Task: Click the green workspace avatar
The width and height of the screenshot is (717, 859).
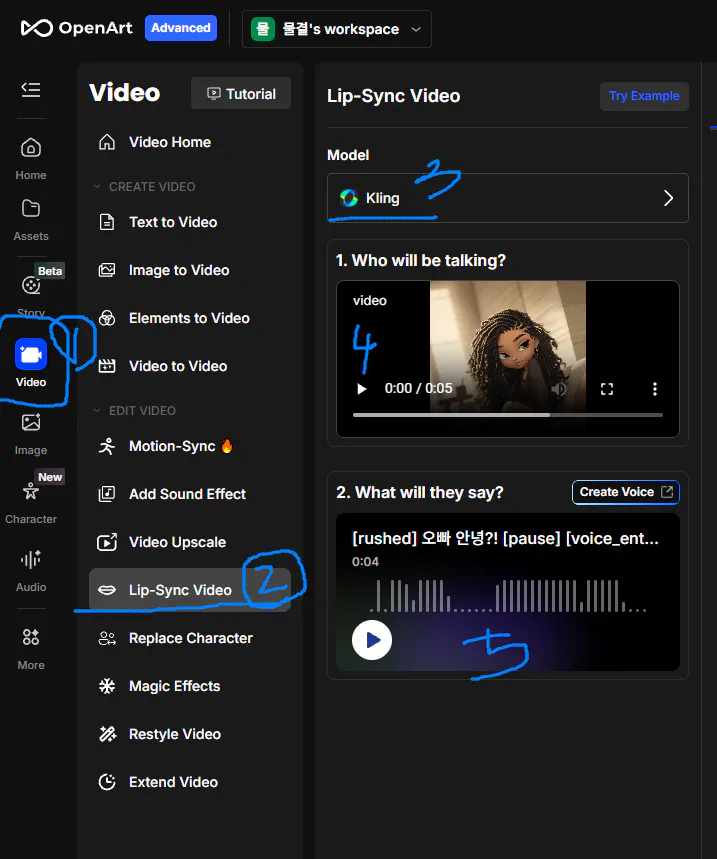Action: coord(262,29)
